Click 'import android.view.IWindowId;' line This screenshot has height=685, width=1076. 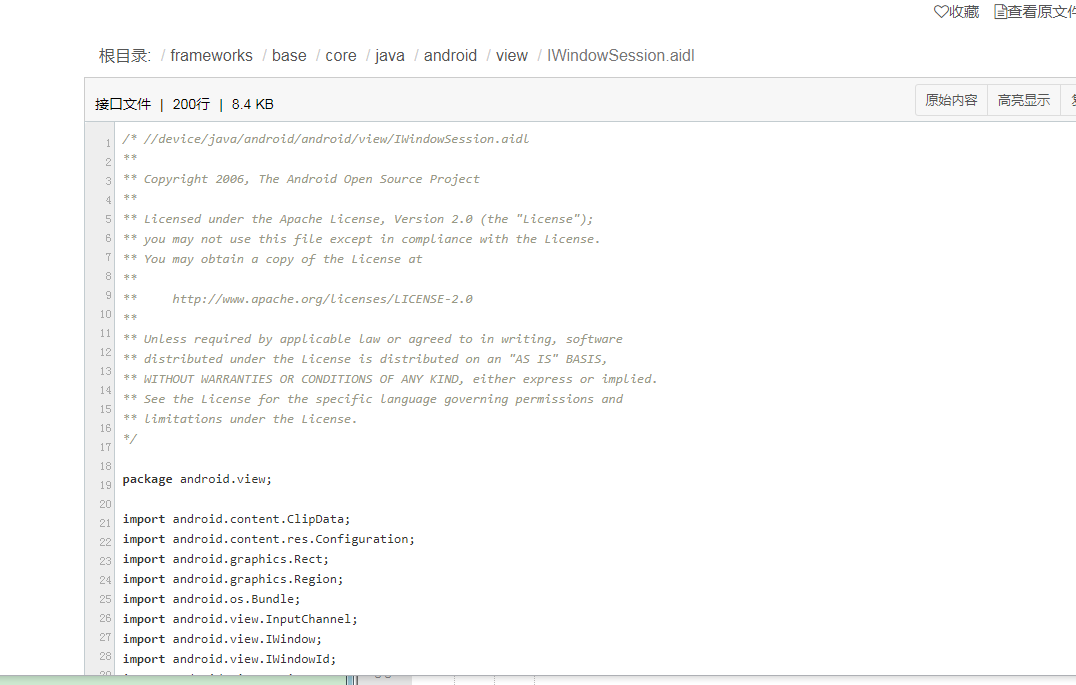[229, 658]
